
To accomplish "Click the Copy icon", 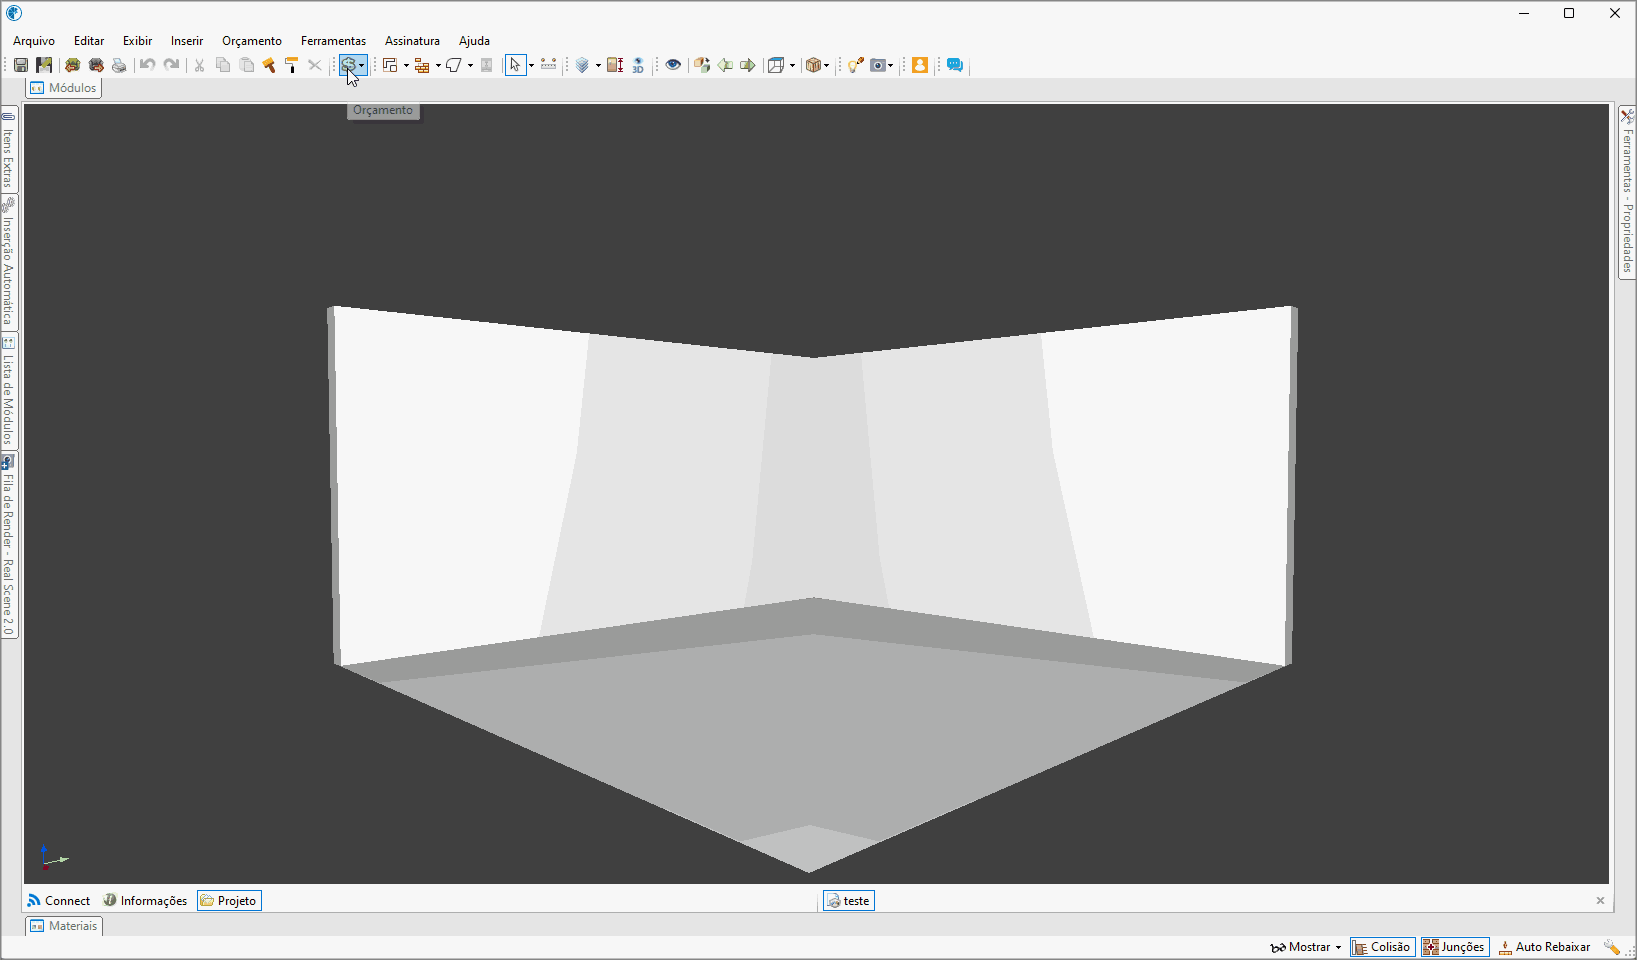I will pyautogui.click(x=223, y=65).
